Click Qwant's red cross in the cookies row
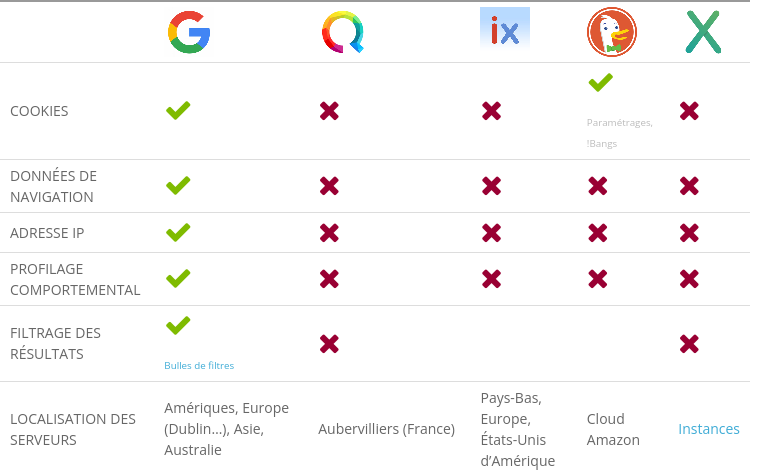The width and height of the screenshot is (761, 473). tap(329, 111)
